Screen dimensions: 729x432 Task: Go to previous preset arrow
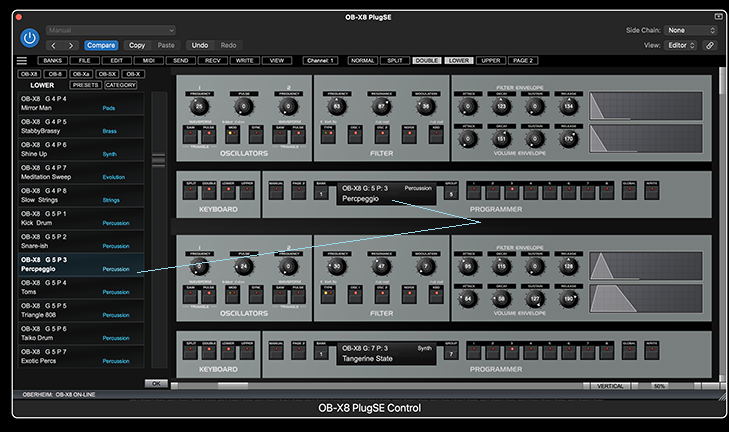(54, 45)
